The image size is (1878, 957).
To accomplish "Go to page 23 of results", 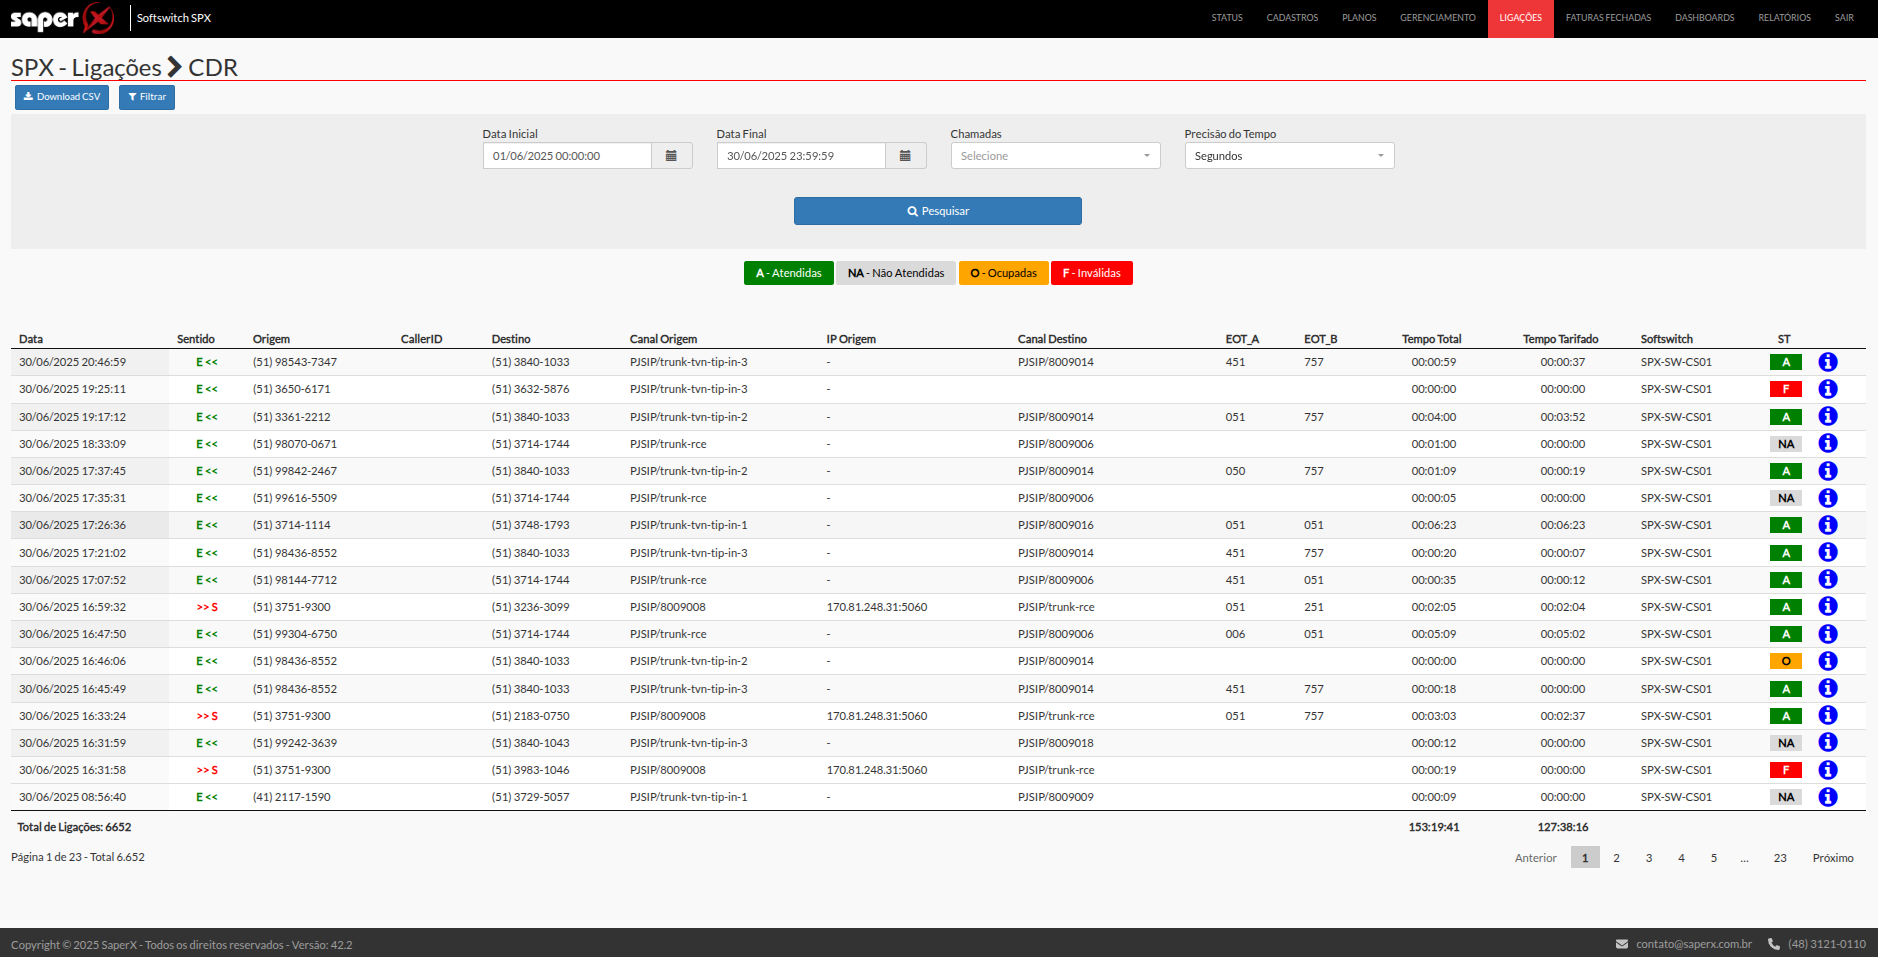I will point(1780,858).
